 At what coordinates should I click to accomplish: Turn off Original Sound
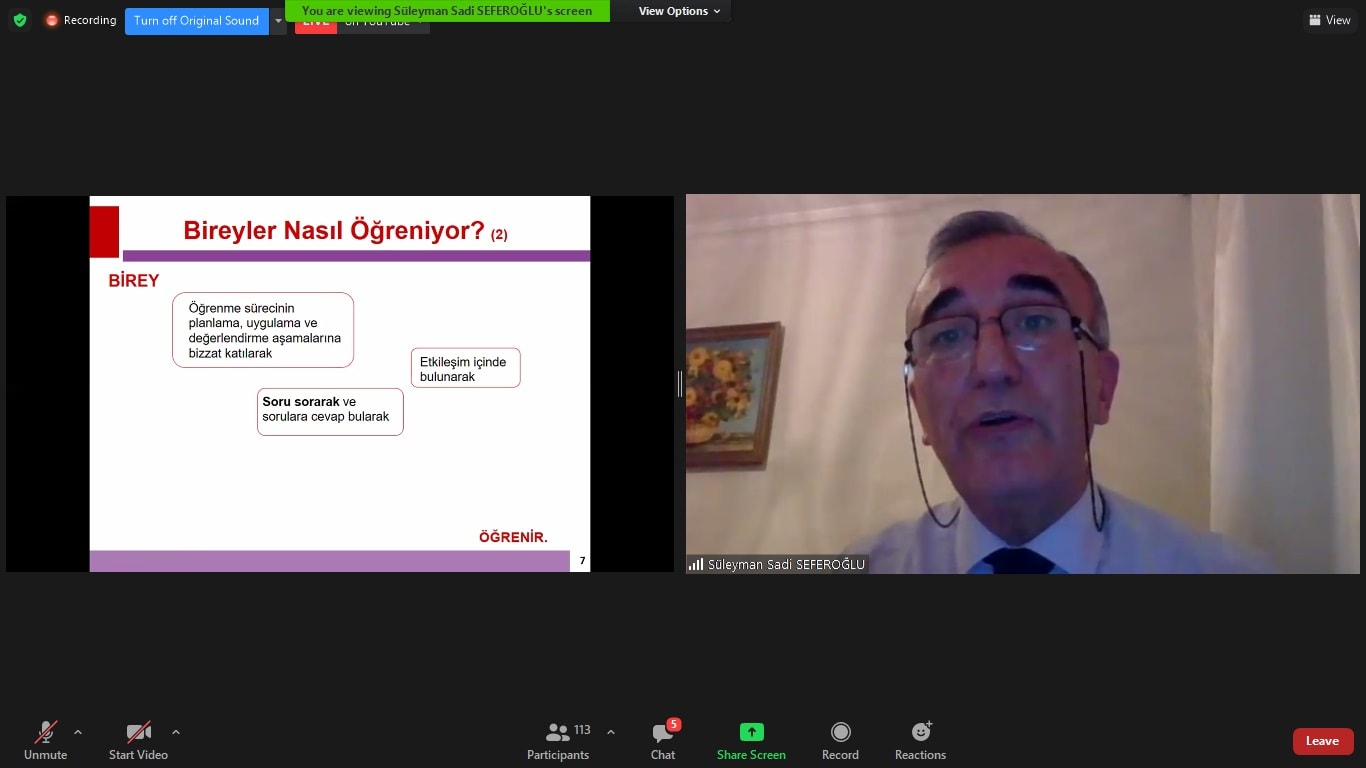pyautogui.click(x=196, y=21)
